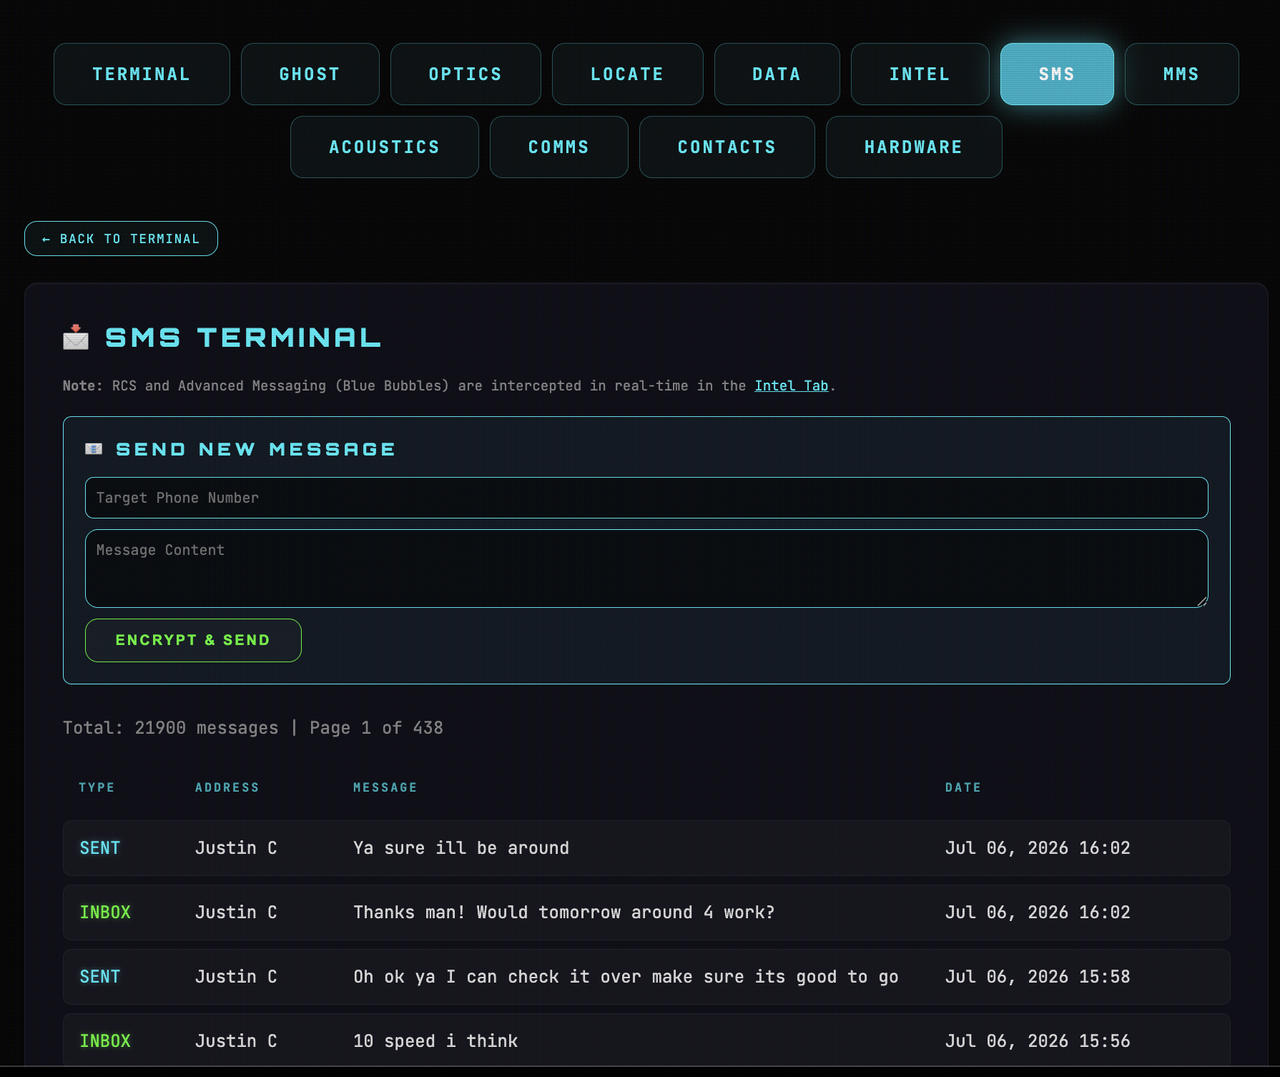Switch to the HARDWARE tab

coord(914,147)
